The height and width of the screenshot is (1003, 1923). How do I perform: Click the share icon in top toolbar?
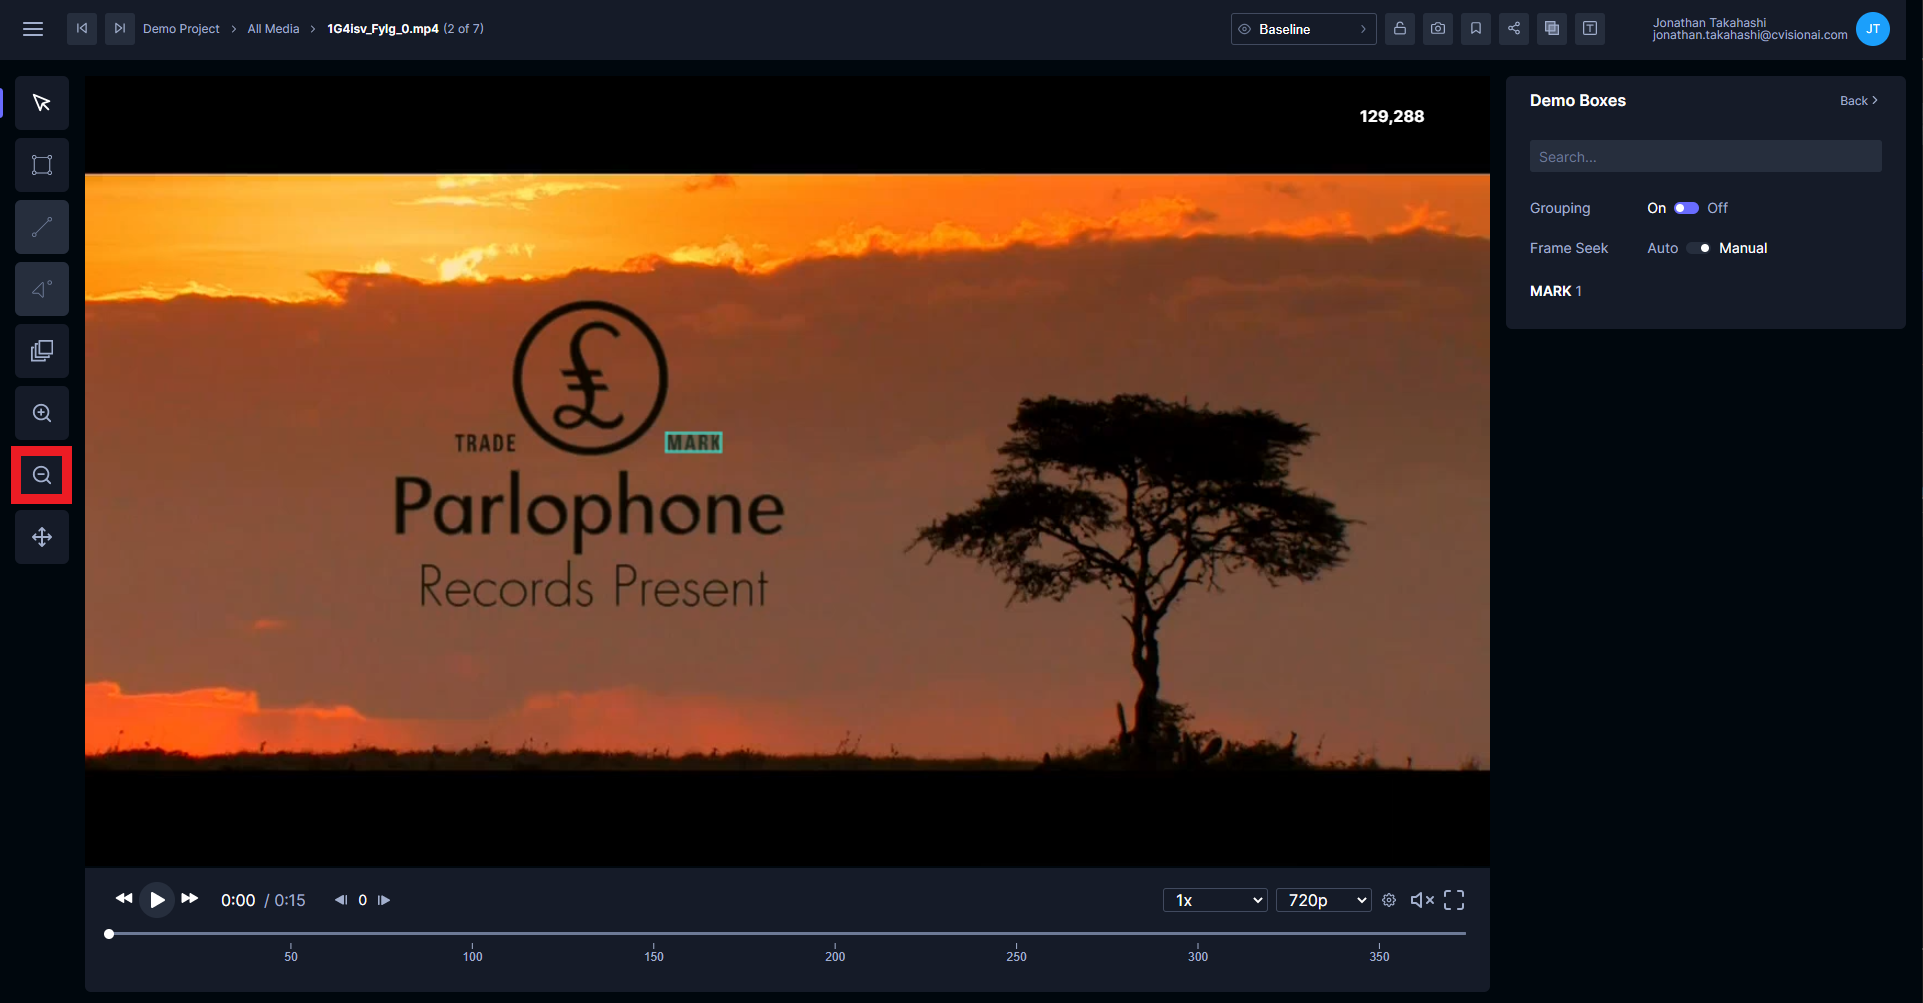(1514, 29)
